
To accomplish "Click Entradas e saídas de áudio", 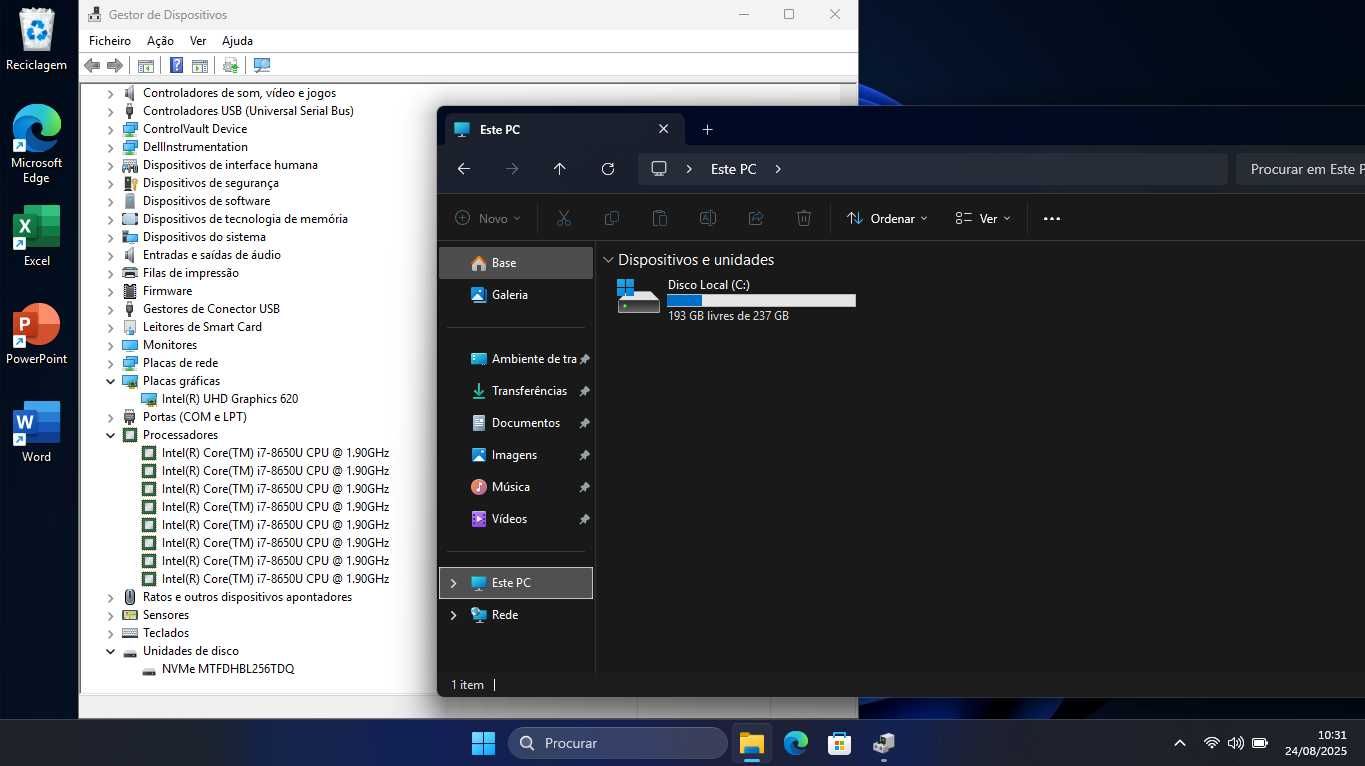I will click(x=212, y=255).
